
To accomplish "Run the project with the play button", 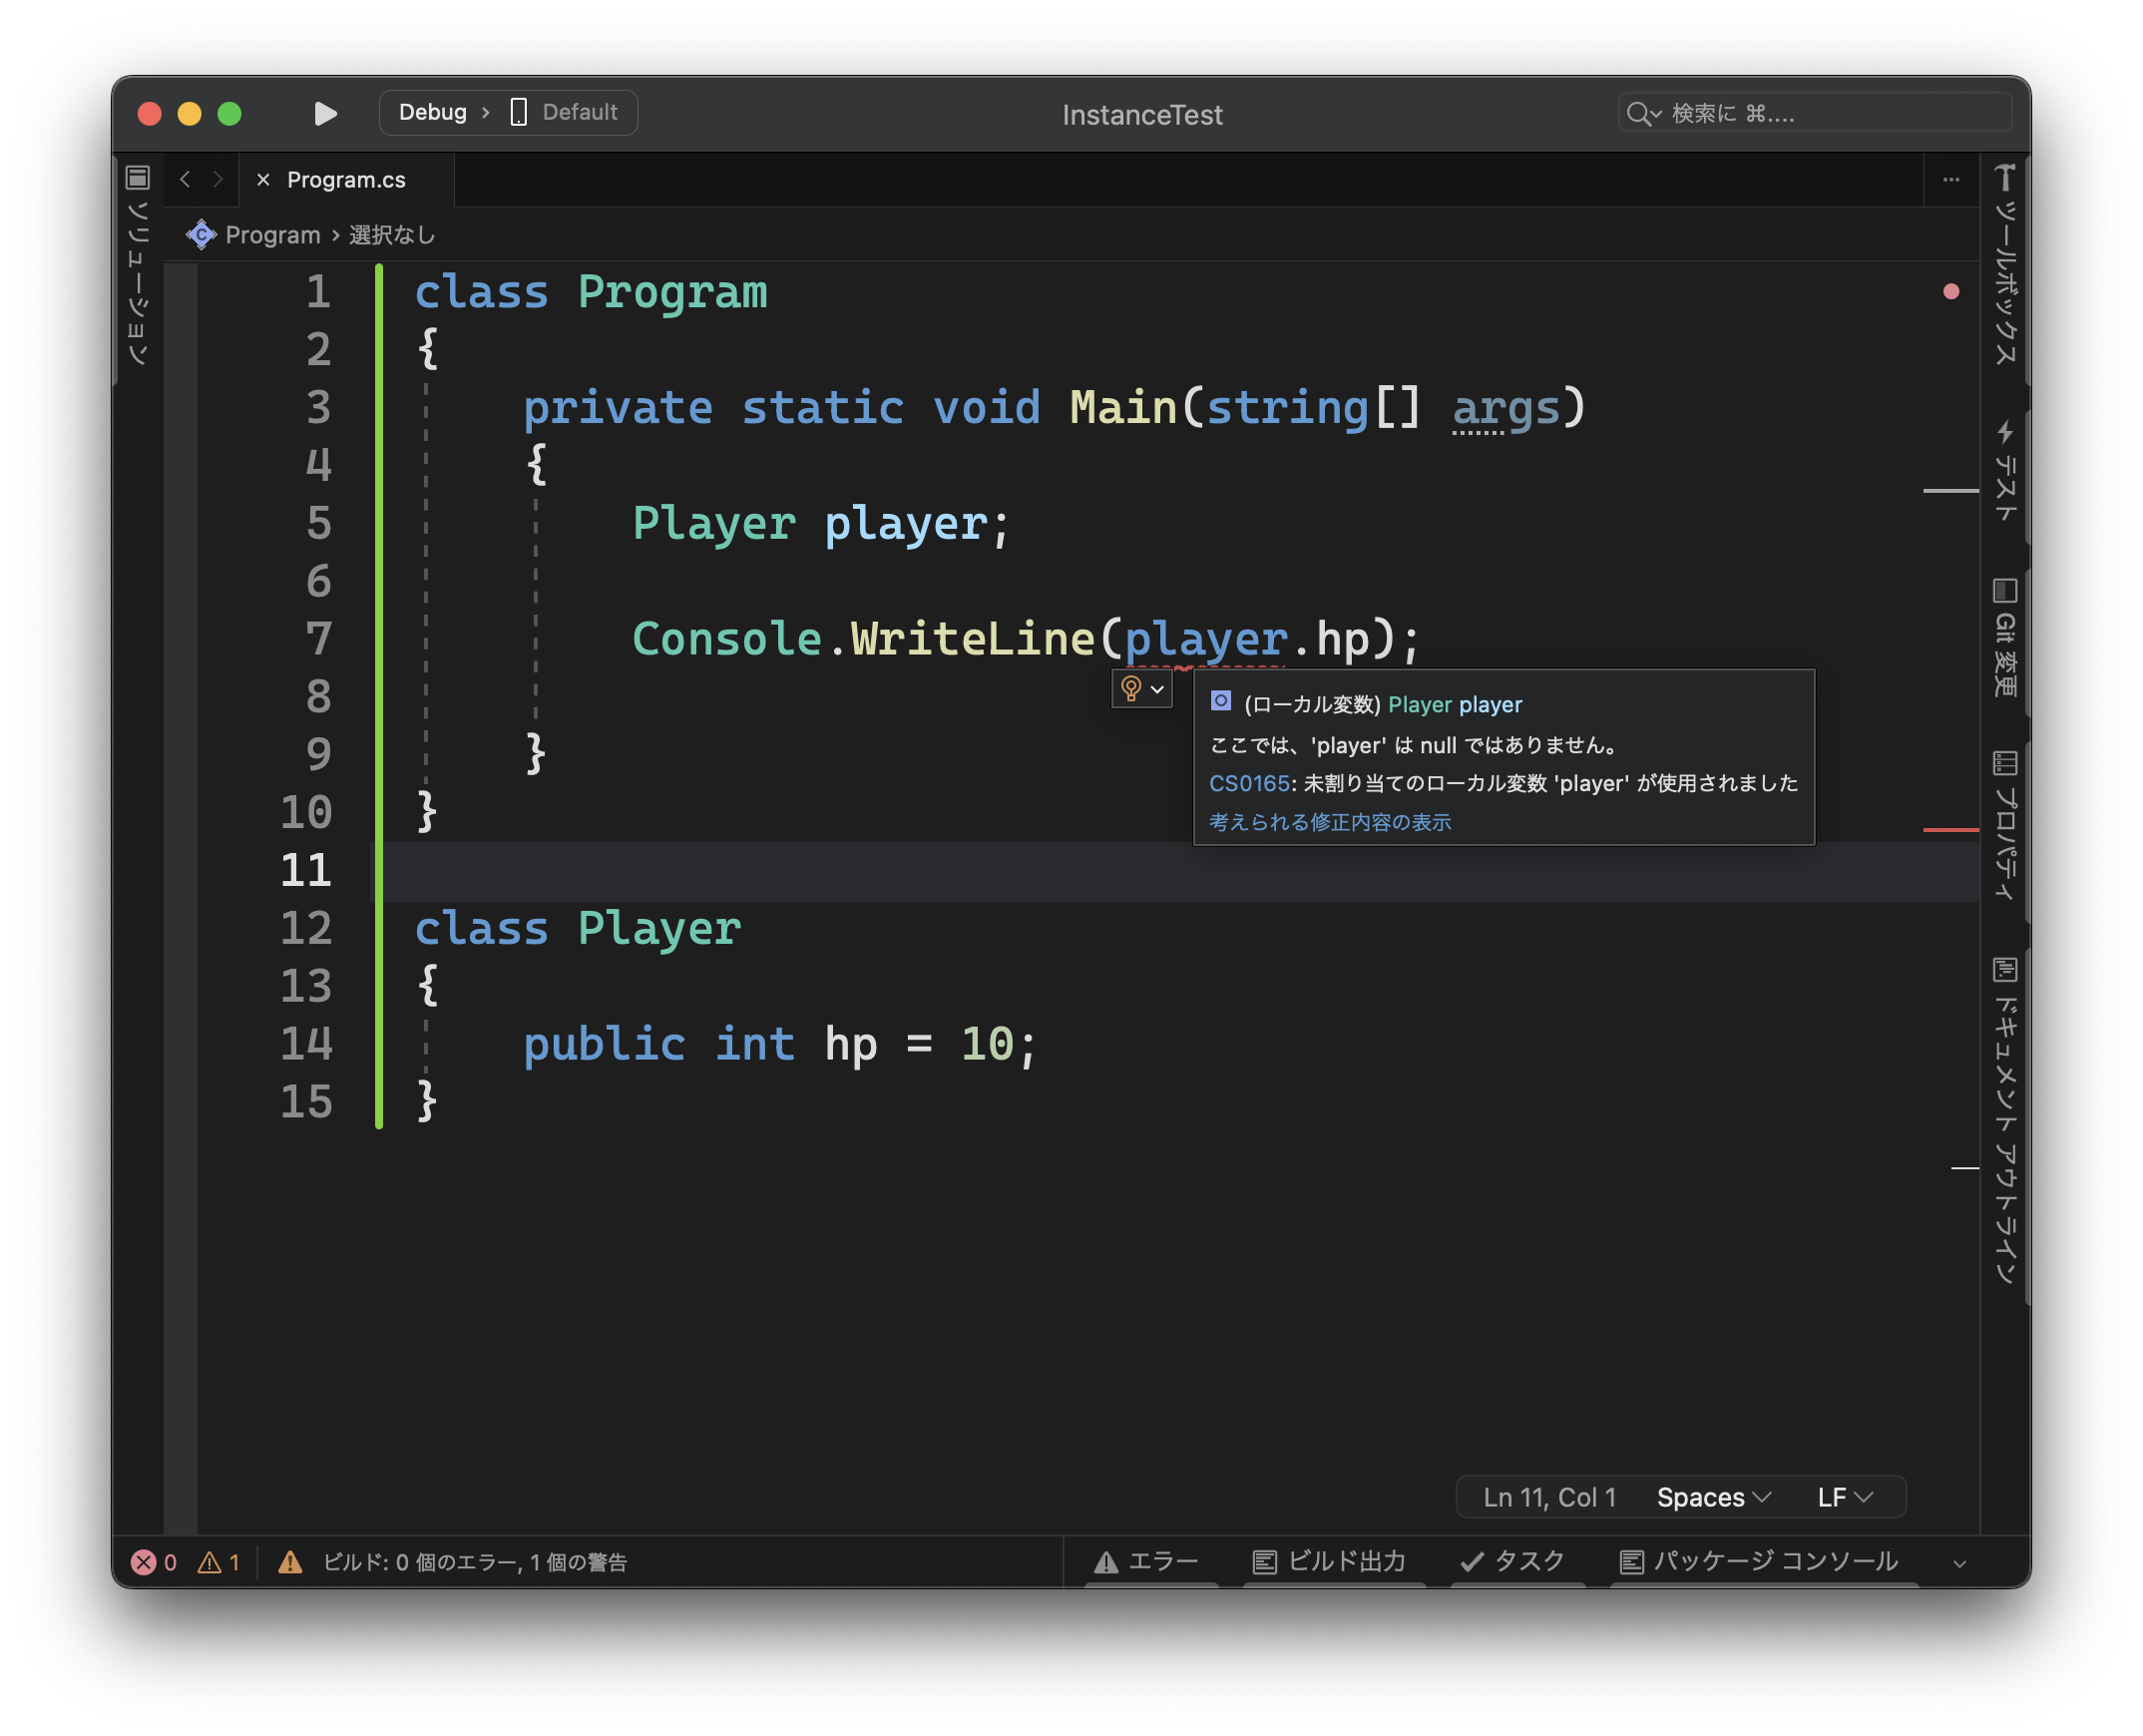I will pyautogui.click(x=325, y=113).
